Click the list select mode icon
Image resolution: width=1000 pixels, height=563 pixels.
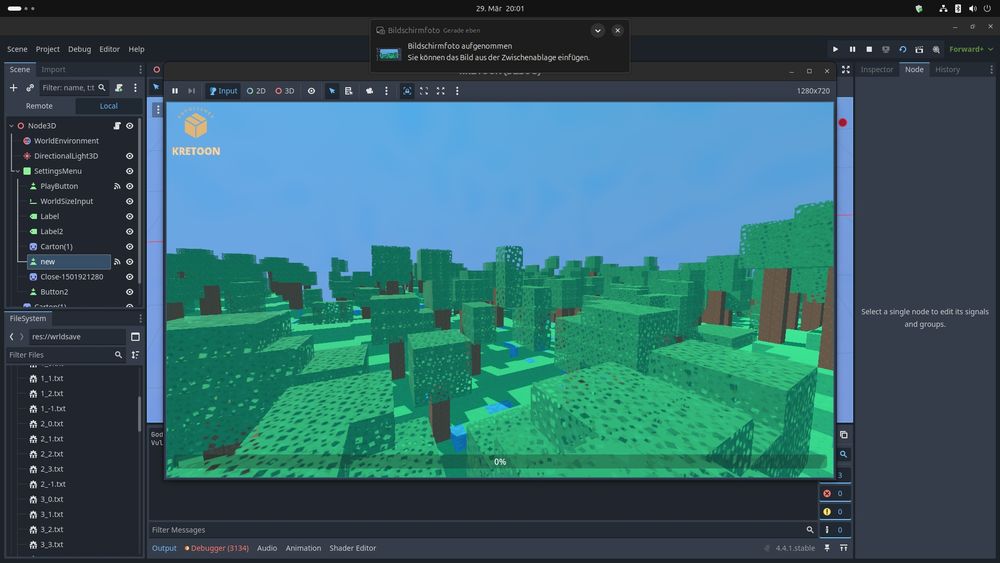pos(349,91)
